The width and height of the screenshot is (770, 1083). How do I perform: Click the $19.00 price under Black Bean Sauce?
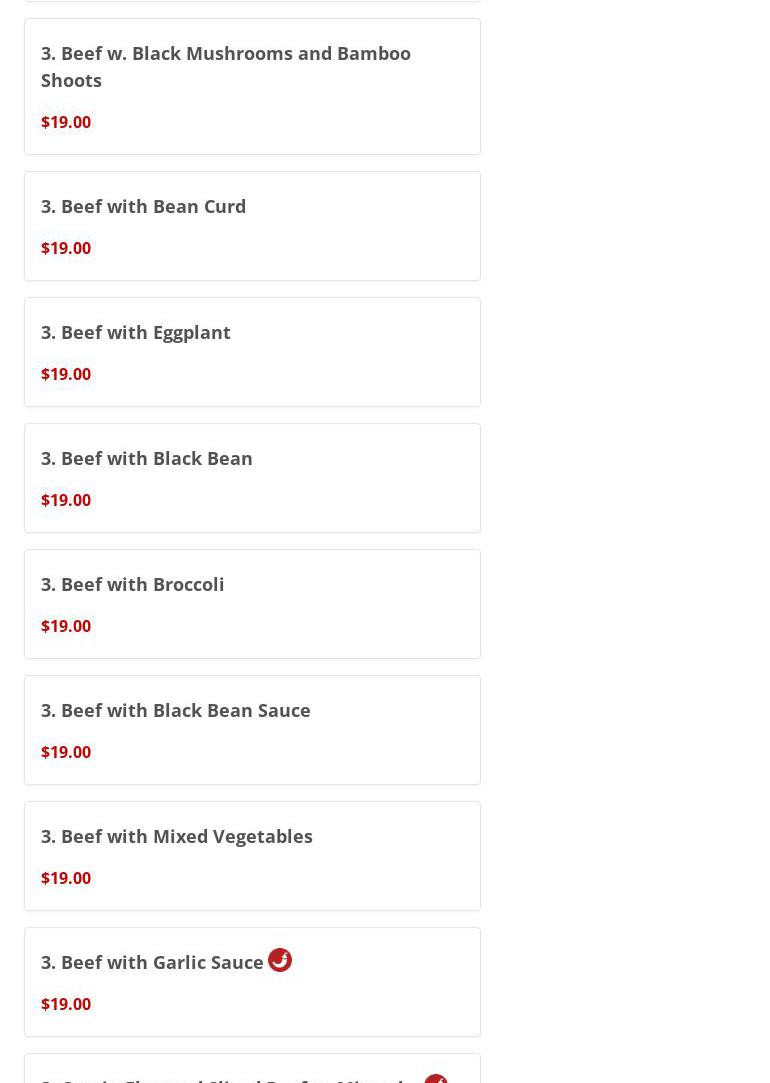(x=66, y=751)
